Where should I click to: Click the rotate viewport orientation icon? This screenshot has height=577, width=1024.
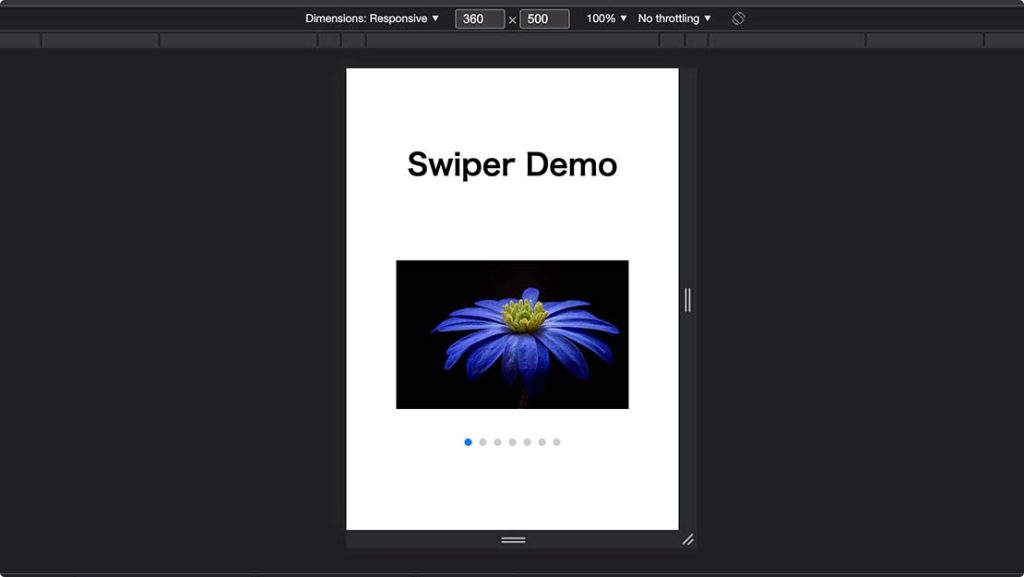[737, 18]
